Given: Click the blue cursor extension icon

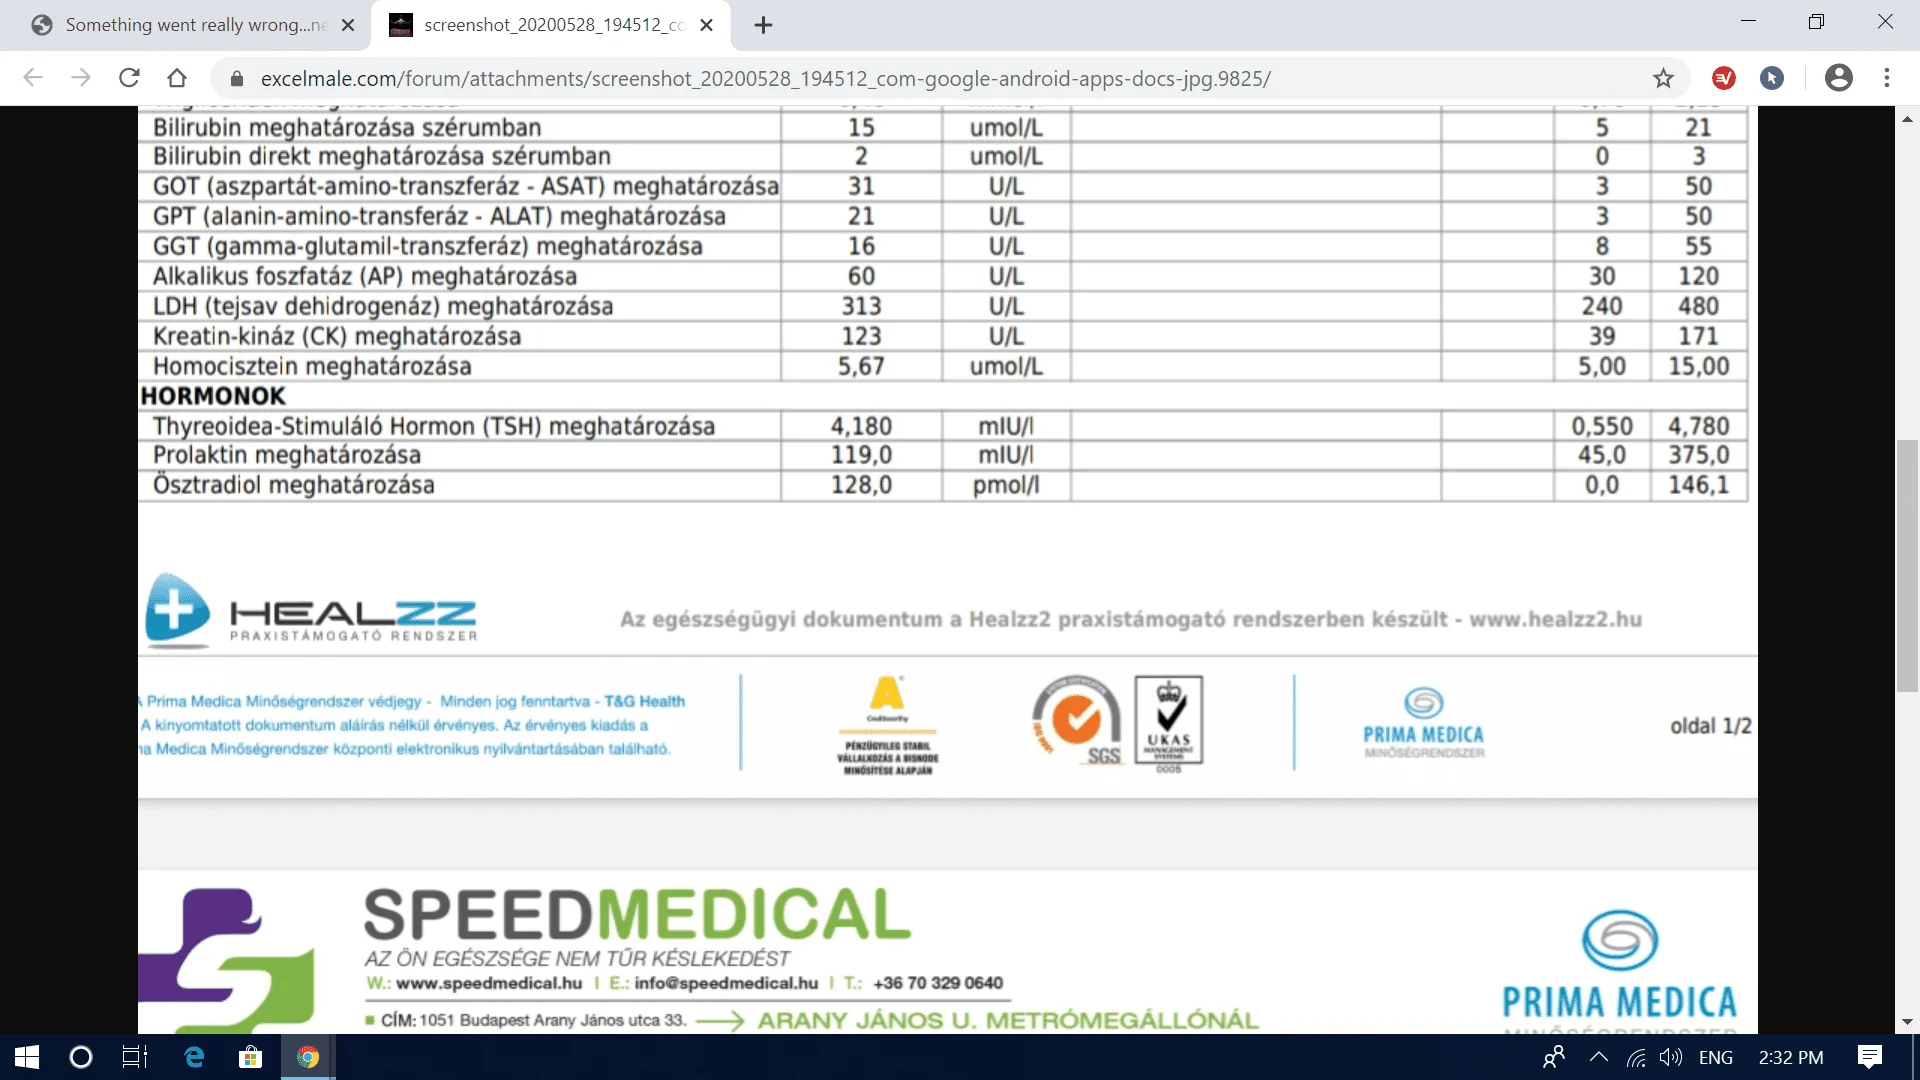Looking at the screenshot, I should (1772, 78).
